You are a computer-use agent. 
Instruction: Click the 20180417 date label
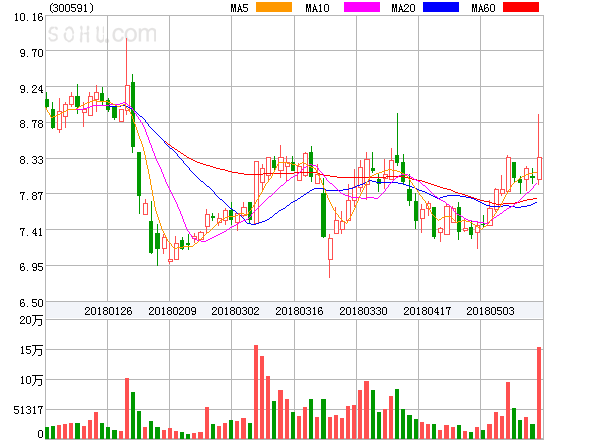pos(427,311)
